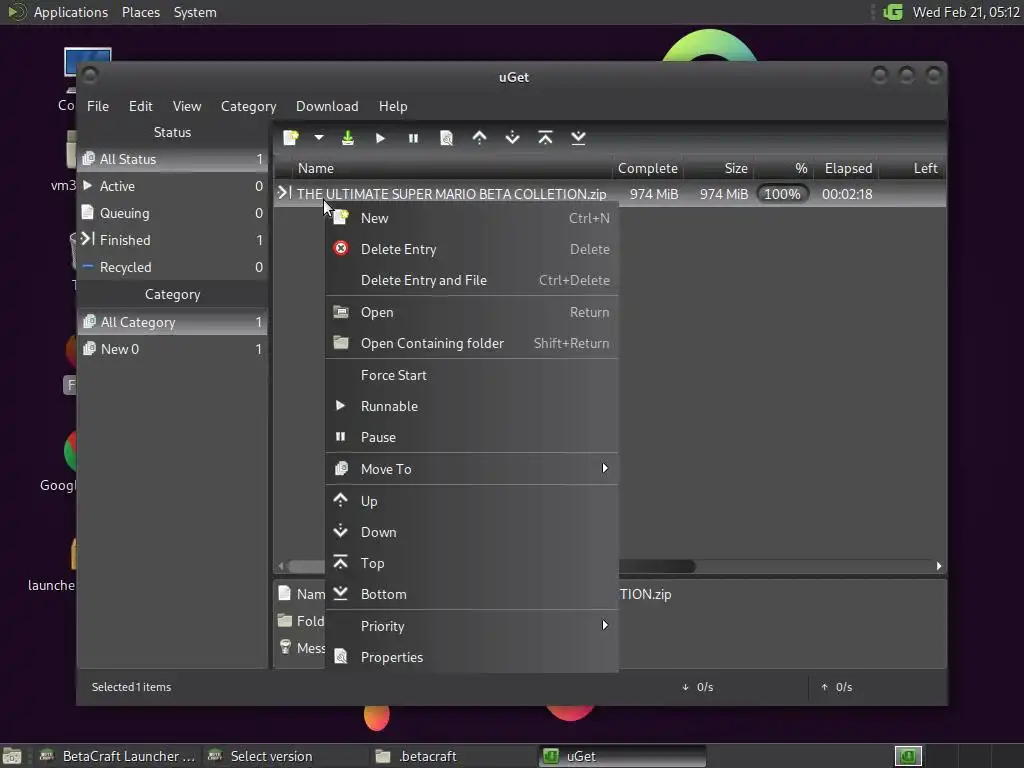Choose Up in the context menu

coord(472,501)
